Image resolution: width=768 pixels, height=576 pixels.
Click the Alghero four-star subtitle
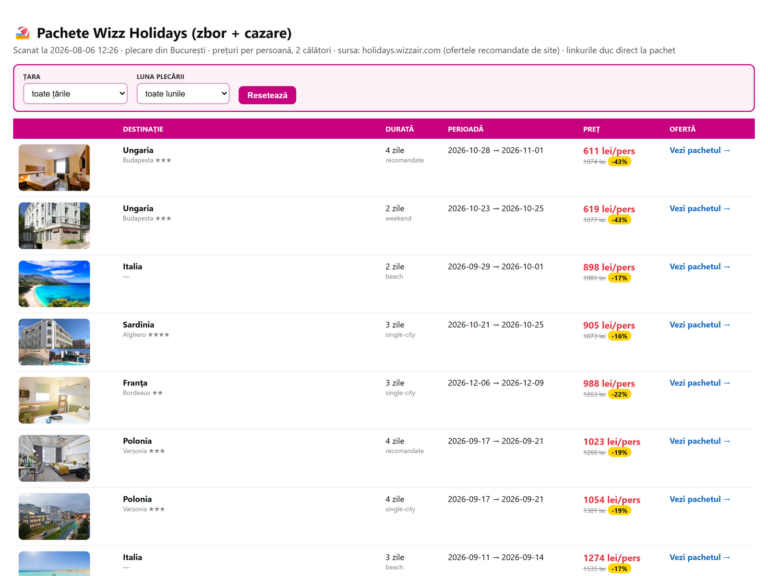[x=146, y=335]
